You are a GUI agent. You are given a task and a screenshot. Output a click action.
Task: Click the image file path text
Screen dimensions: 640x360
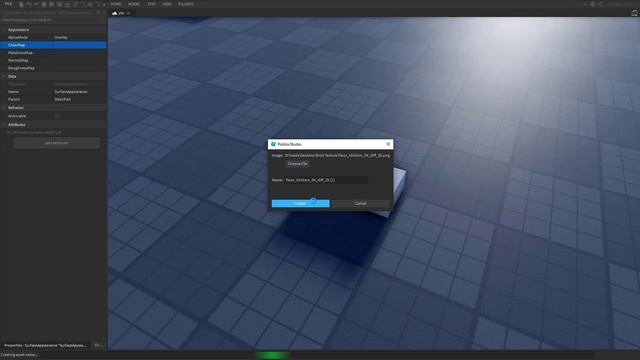point(337,156)
